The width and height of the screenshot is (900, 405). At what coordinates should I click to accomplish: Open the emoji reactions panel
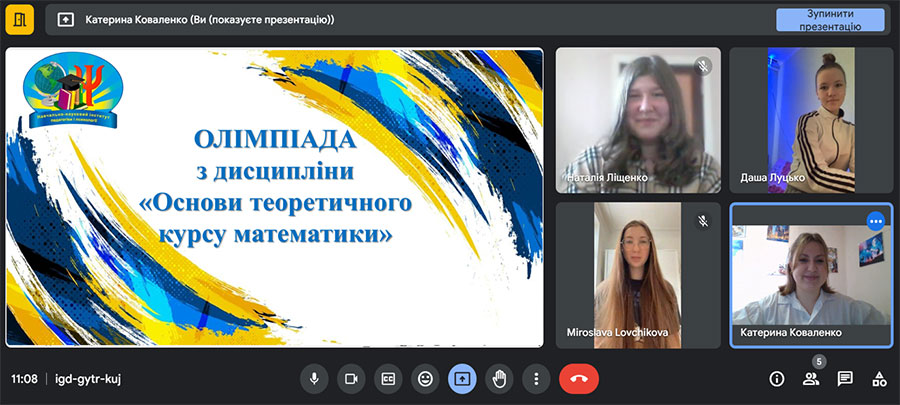[x=425, y=379]
